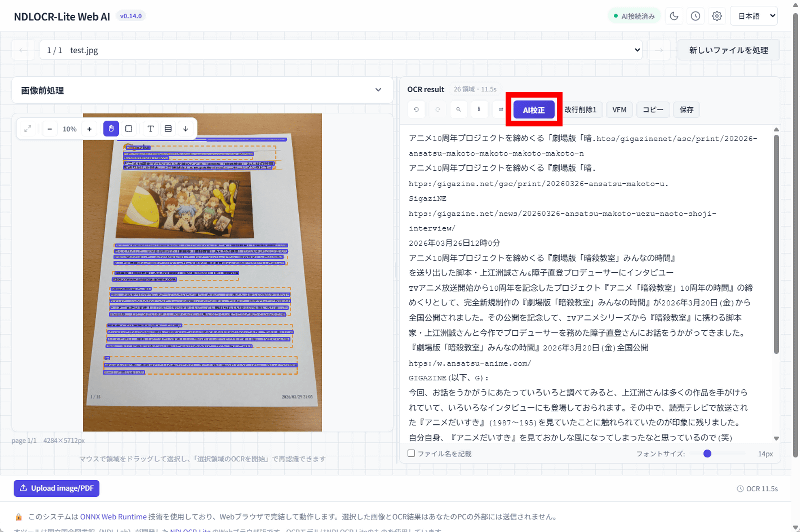The image size is (800, 532).
Task: Click the reading-order down arrow icon
Action: pyautogui.click(x=185, y=129)
